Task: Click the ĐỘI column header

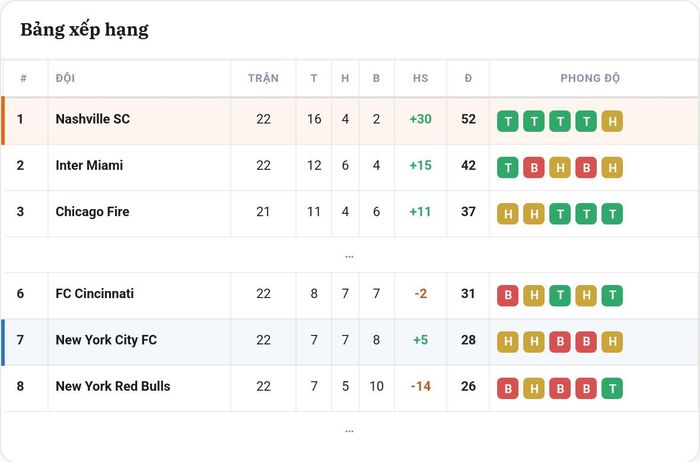Action: coord(65,78)
